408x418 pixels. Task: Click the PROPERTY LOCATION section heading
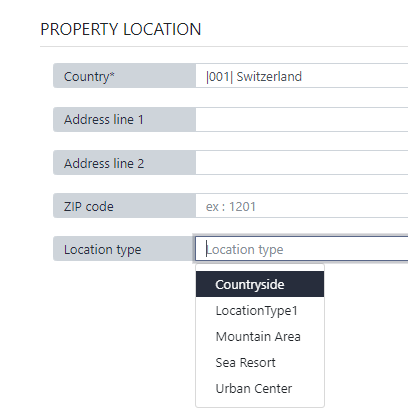tap(121, 29)
